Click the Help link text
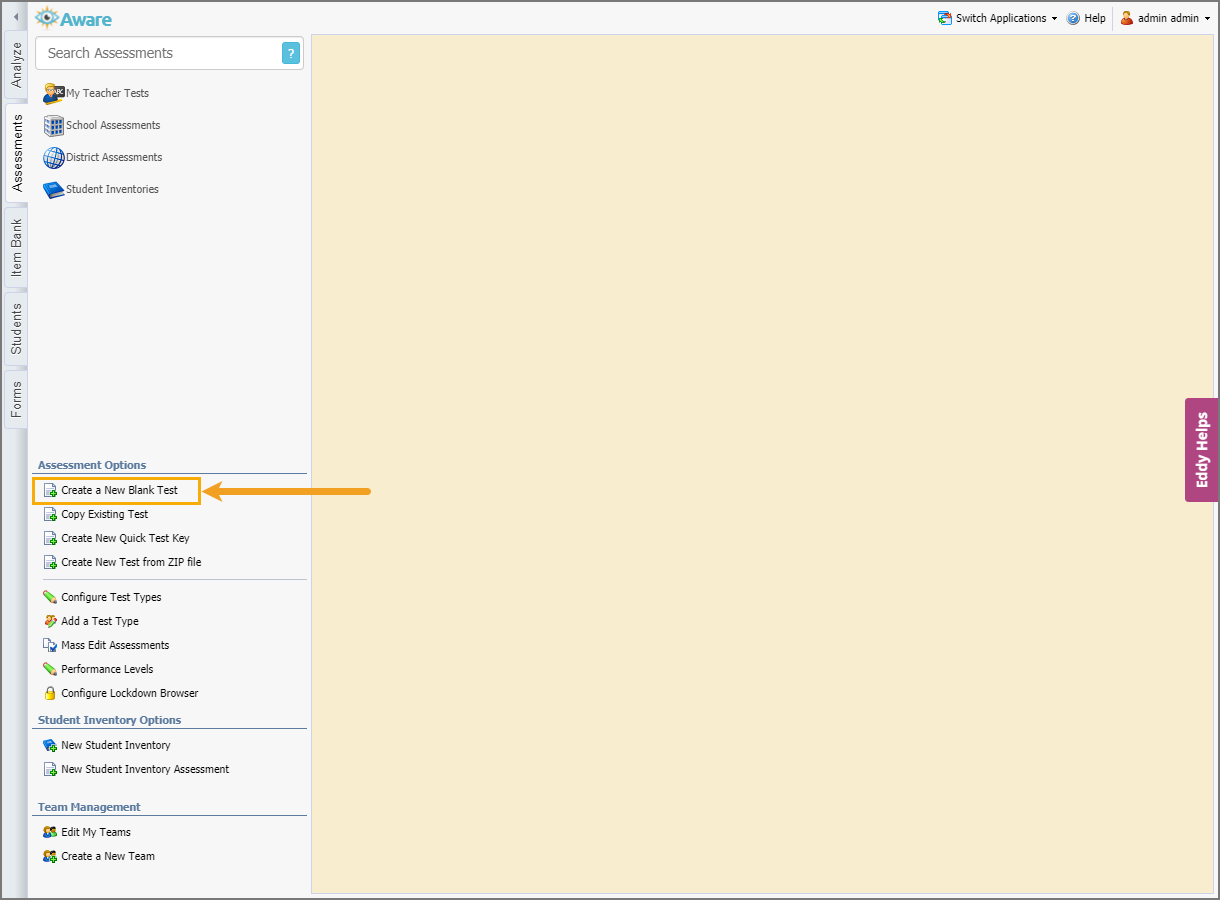This screenshot has width=1220, height=900. point(1095,18)
